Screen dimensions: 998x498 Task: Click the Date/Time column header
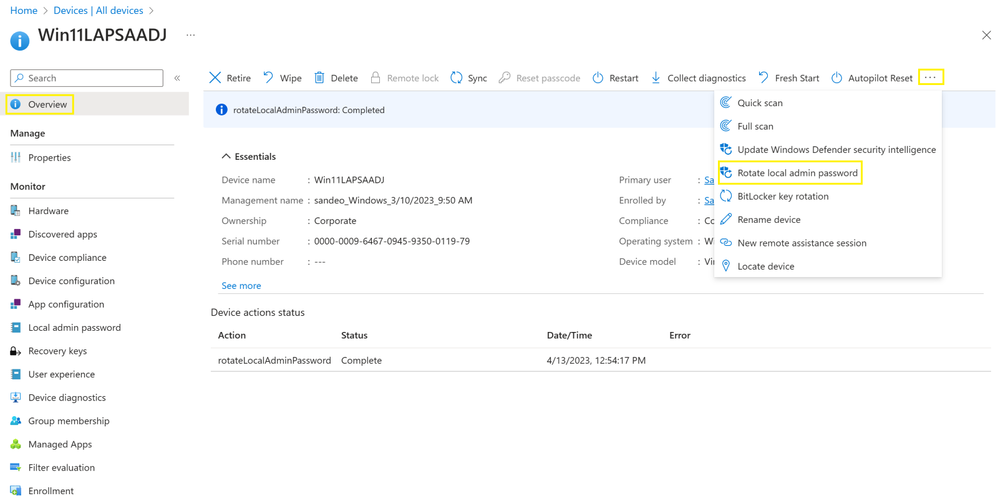click(x=568, y=335)
